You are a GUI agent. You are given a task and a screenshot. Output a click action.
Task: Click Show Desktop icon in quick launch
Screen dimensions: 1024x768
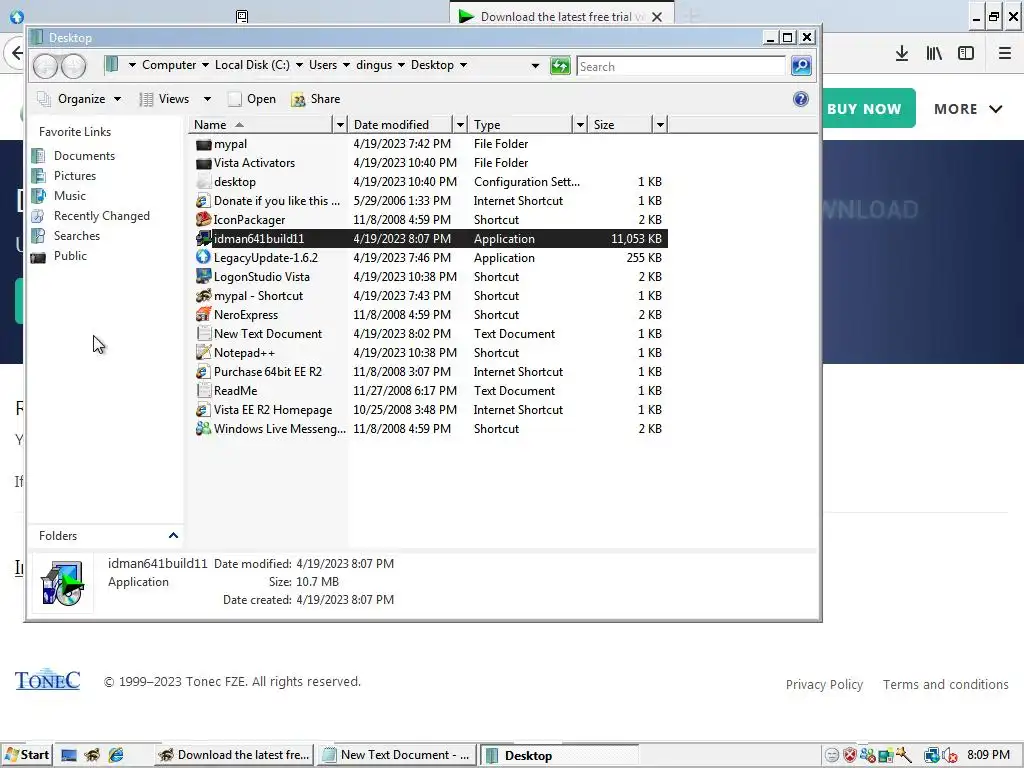69,756
